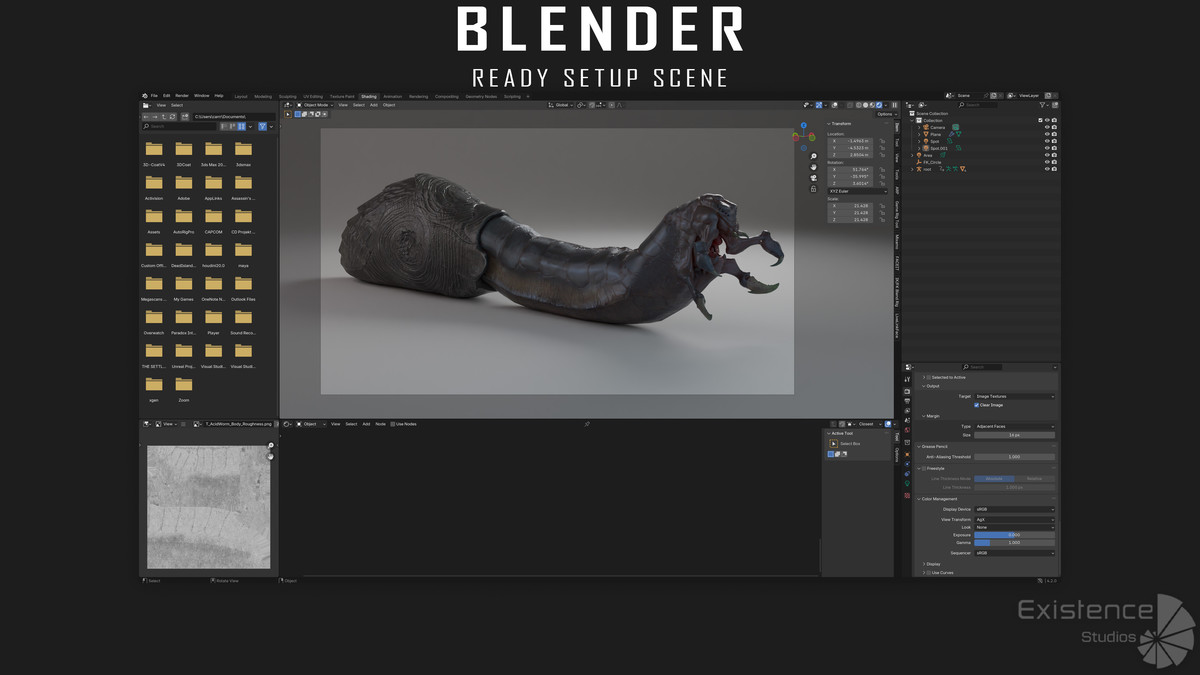Click the viewport zoom magnifier icon

(813, 156)
